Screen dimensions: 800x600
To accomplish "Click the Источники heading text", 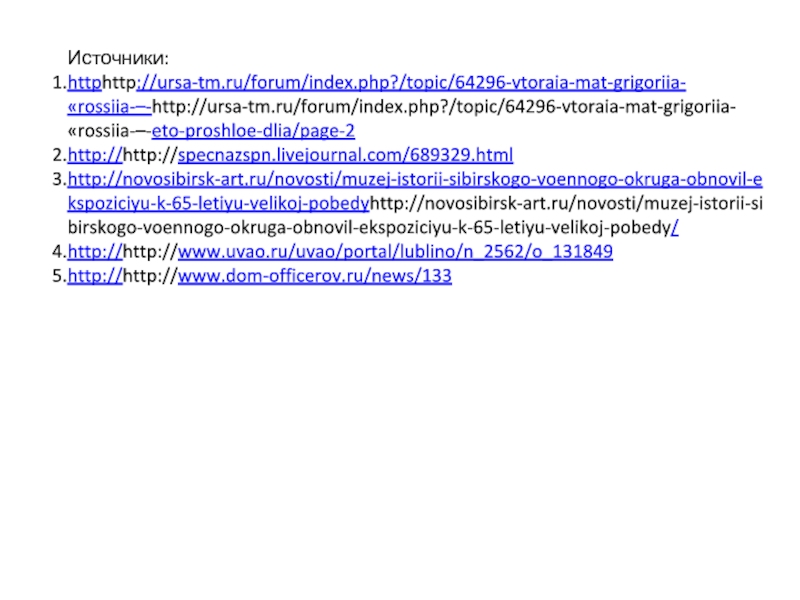I will 118,58.
